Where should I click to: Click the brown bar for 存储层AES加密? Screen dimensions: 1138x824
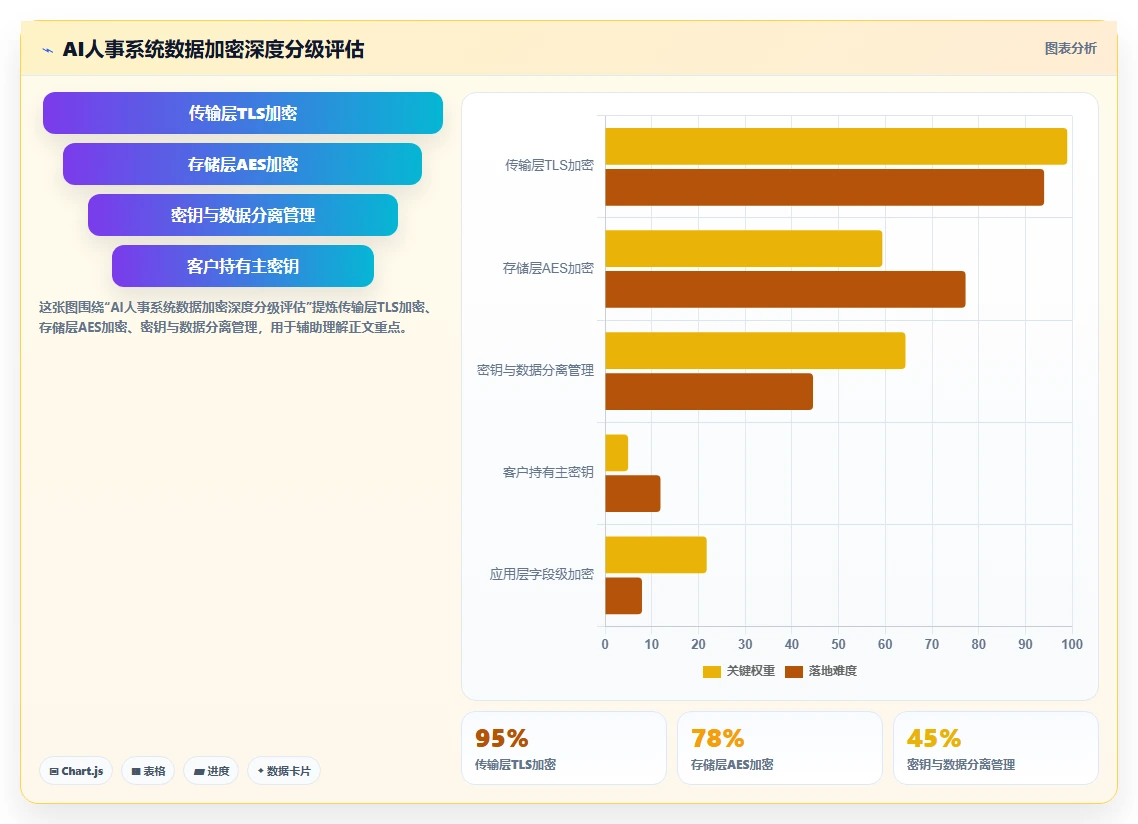tap(785, 289)
